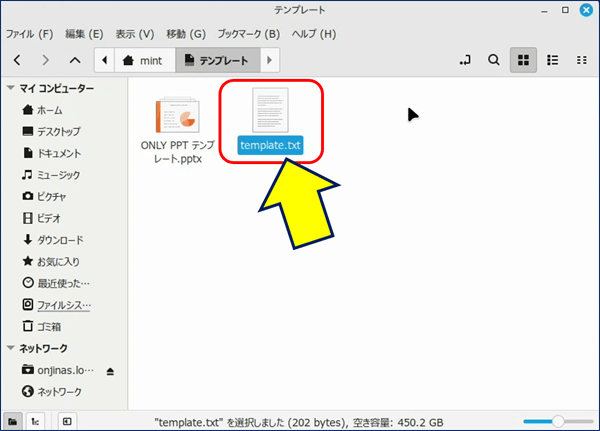Open the 移動 (G) menu

[186, 34]
